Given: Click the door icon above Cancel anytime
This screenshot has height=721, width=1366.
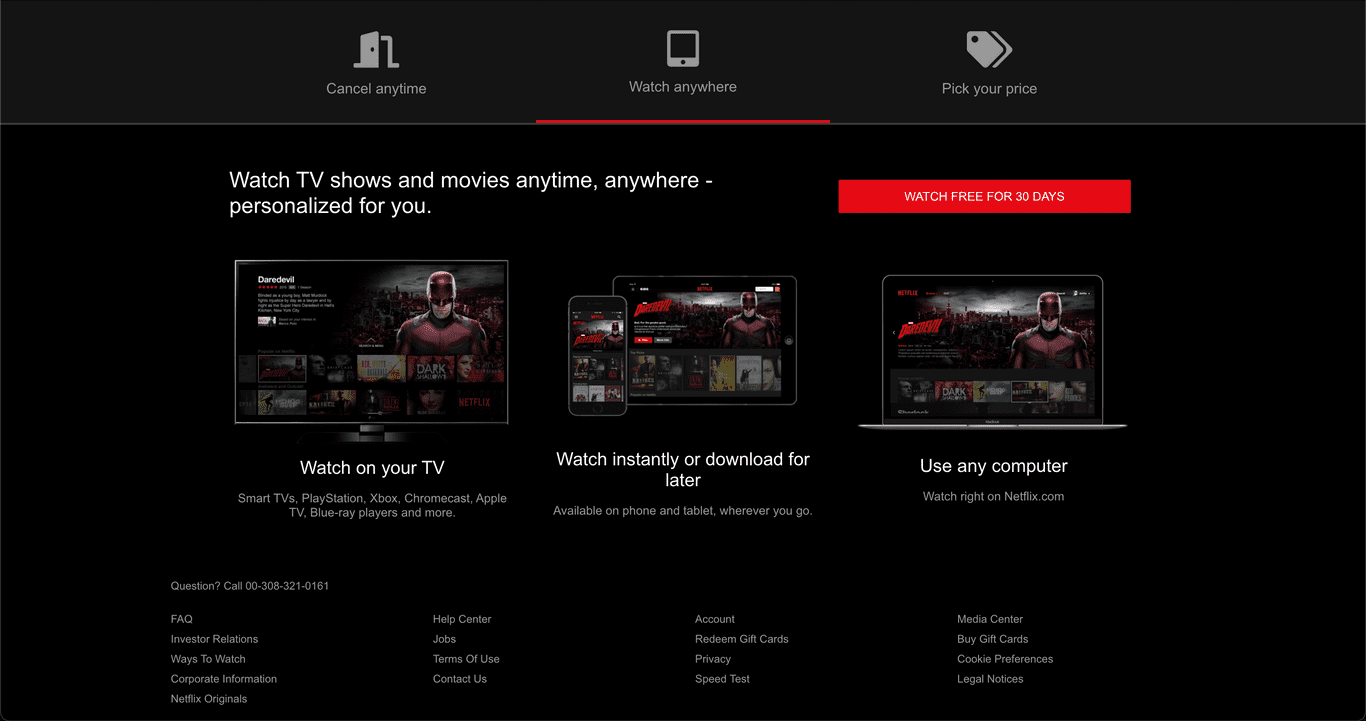Looking at the screenshot, I should pyautogui.click(x=376, y=49).
